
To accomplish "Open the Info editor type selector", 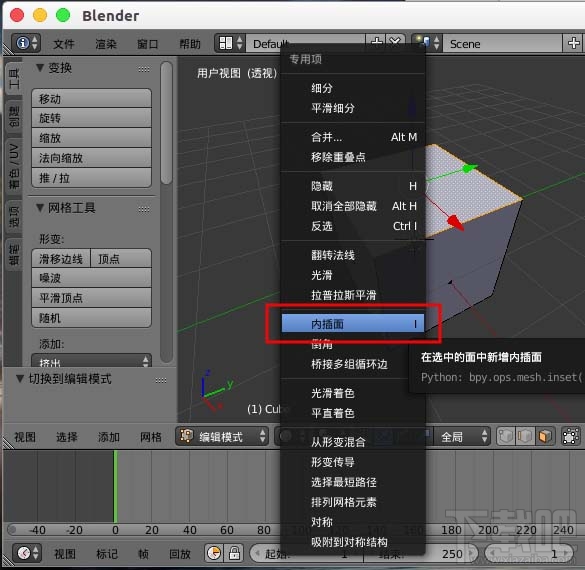I will [x=26, y=43].
